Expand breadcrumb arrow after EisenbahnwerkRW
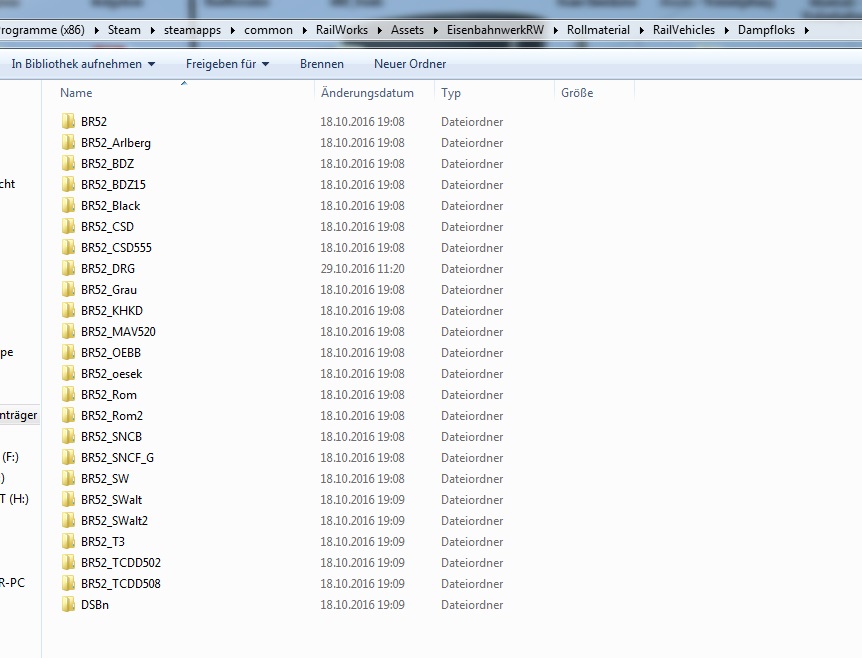 click(x=555, y=30)
